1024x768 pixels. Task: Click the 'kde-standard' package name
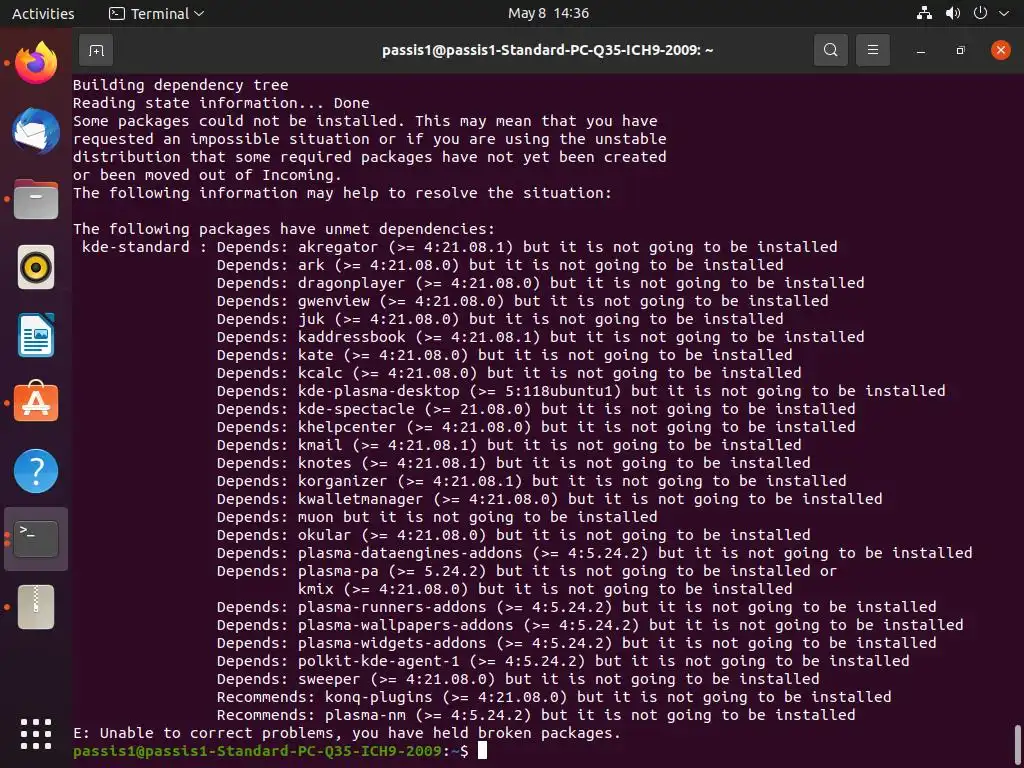point(136,247)
